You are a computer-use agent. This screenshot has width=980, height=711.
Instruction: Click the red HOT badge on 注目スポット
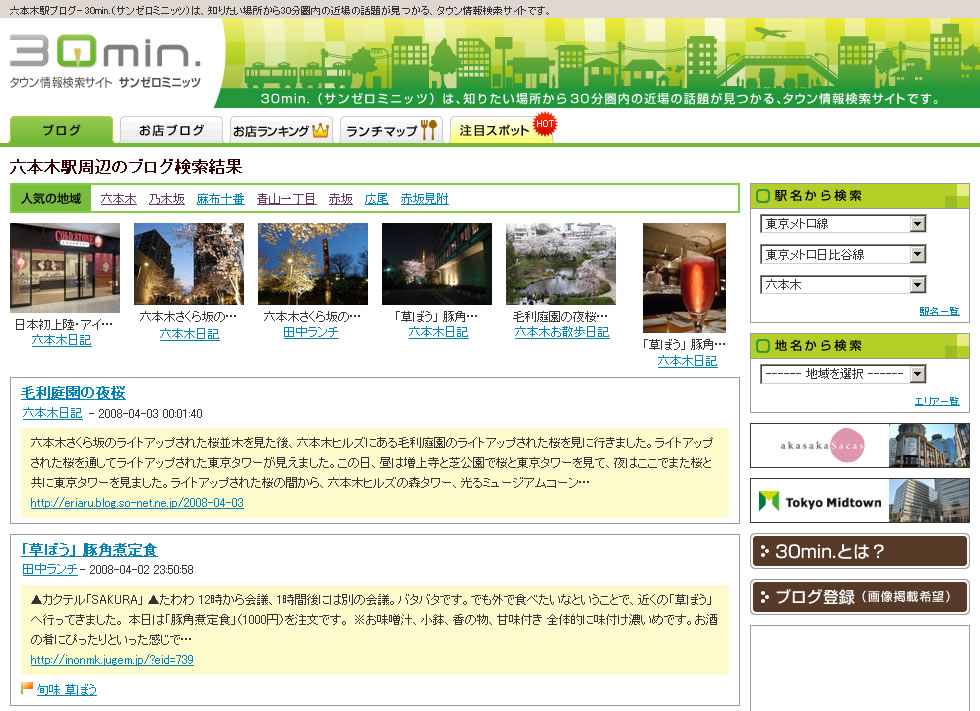[544, 124]
